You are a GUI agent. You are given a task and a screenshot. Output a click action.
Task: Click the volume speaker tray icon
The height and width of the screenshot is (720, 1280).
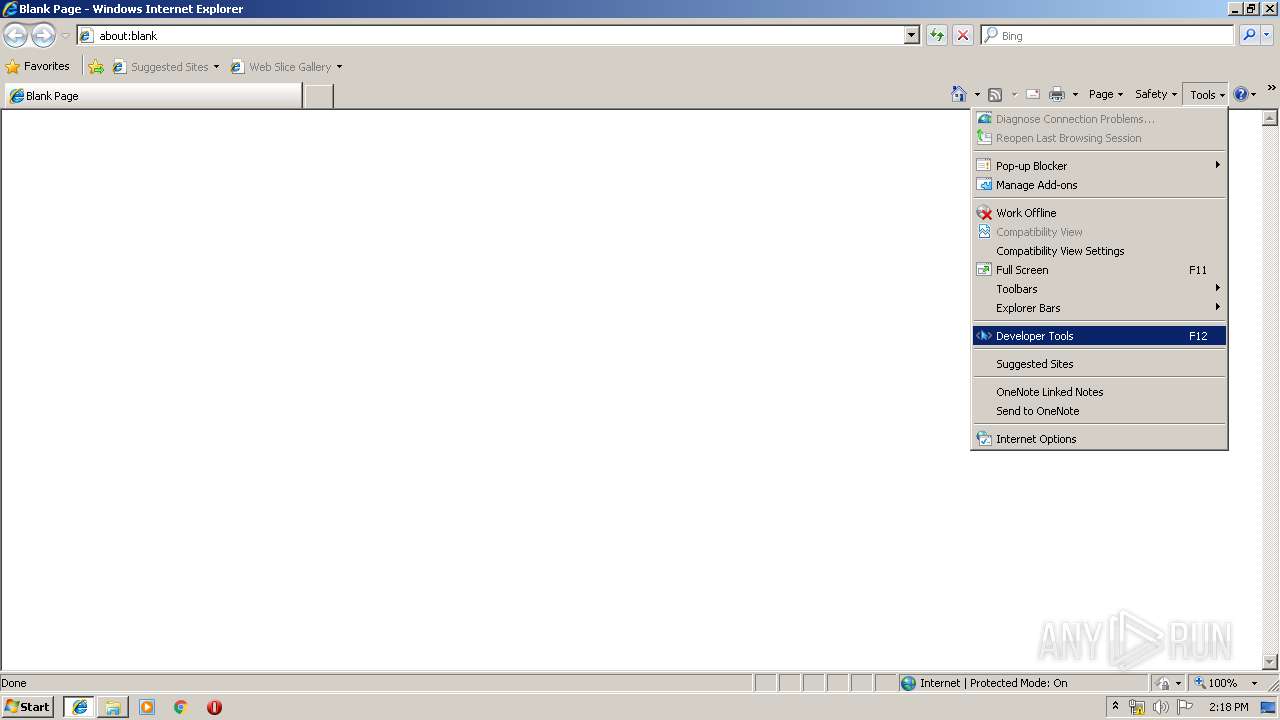tap(1161, 707)
